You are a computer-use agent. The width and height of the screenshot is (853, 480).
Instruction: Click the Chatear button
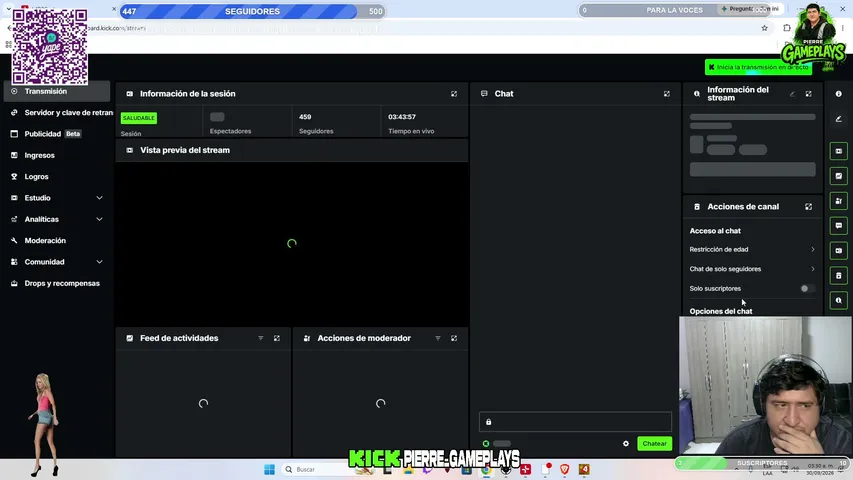point(654,444)
